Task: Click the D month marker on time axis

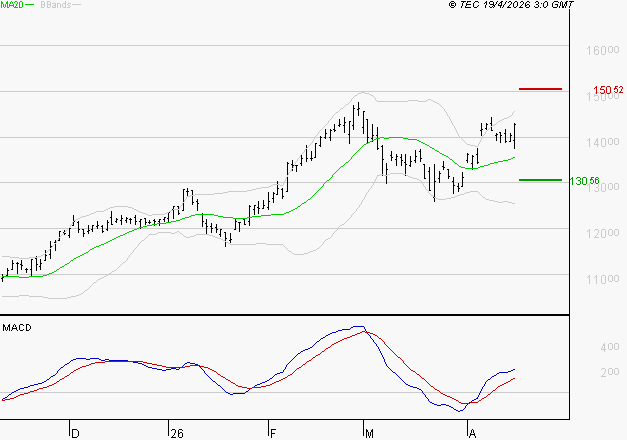Action: (x=75, y=433)
